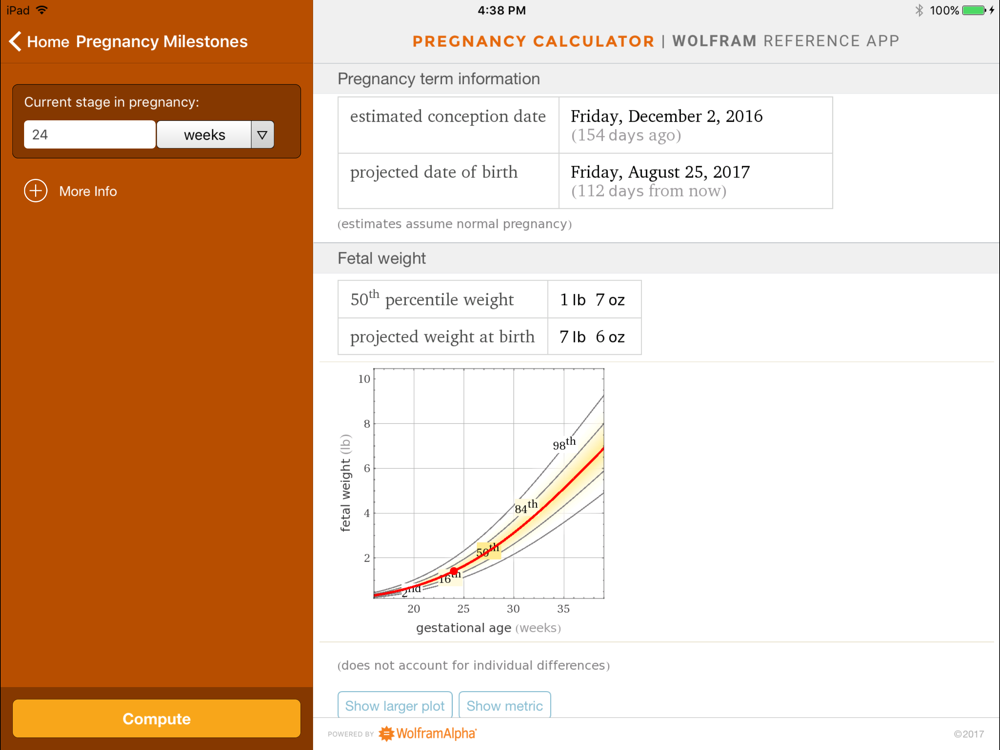This screenshot has height=750, width=1000.
Task: Tap the plus circle More Info icon
Action: pyautogui.click(x=36, y=191)
